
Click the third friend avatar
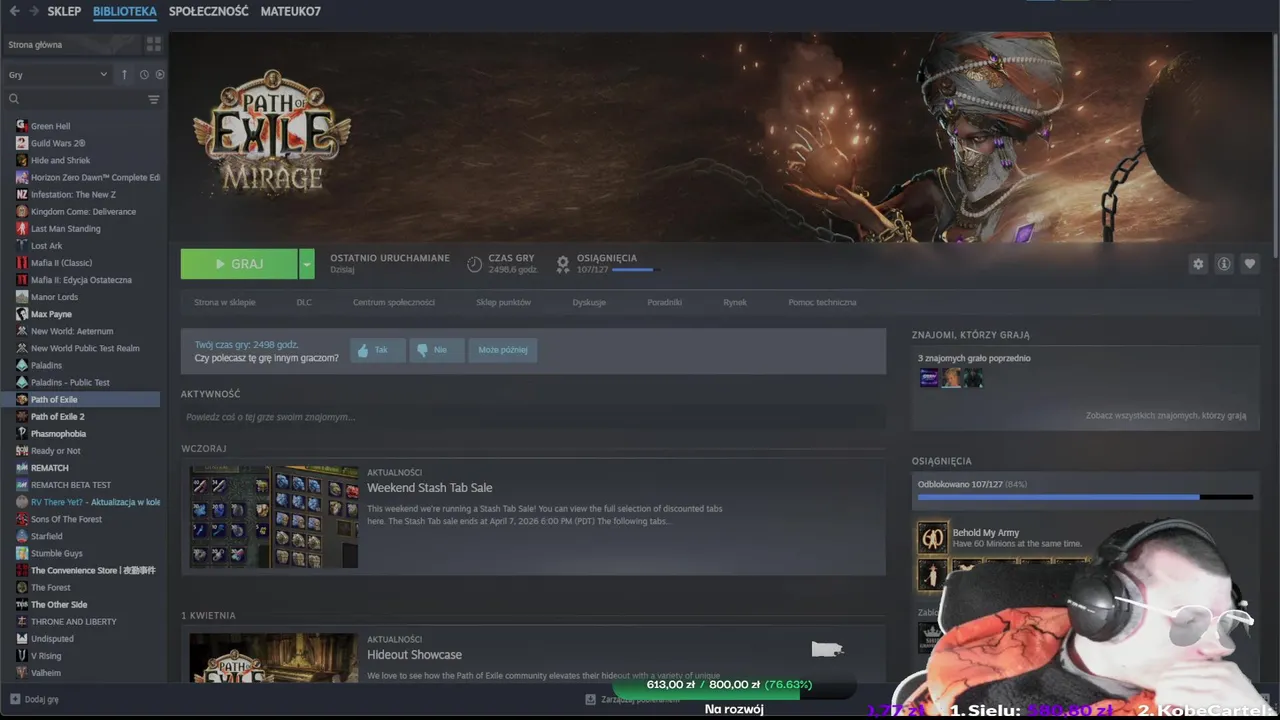973,378
